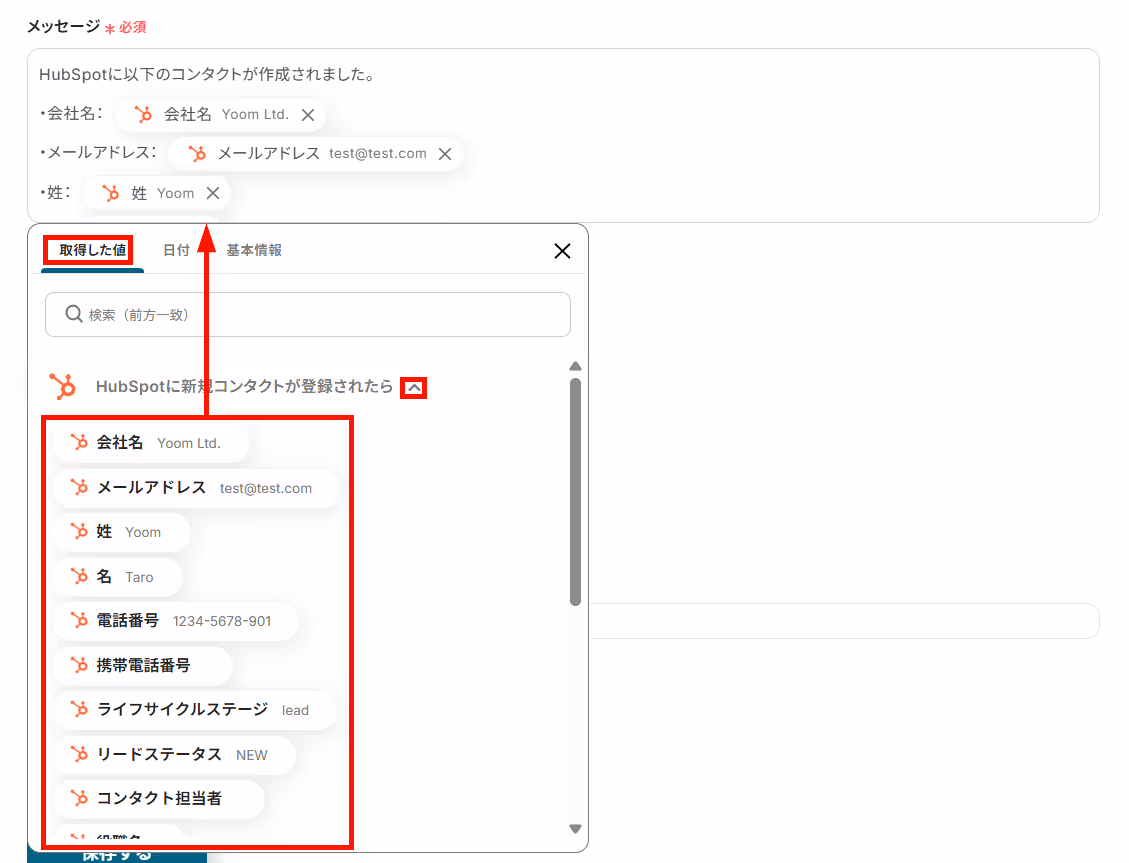
Task: Insert the リードステータス NEW value
Action: (x=176, y=754)
